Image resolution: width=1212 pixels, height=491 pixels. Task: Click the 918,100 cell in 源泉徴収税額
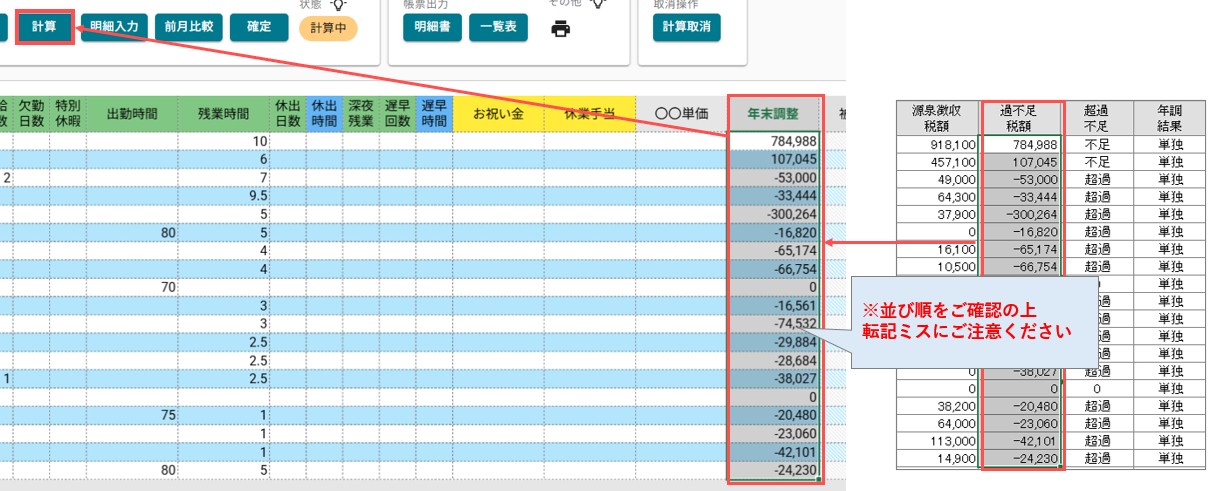pyautogui.click(x=940, y=145)
